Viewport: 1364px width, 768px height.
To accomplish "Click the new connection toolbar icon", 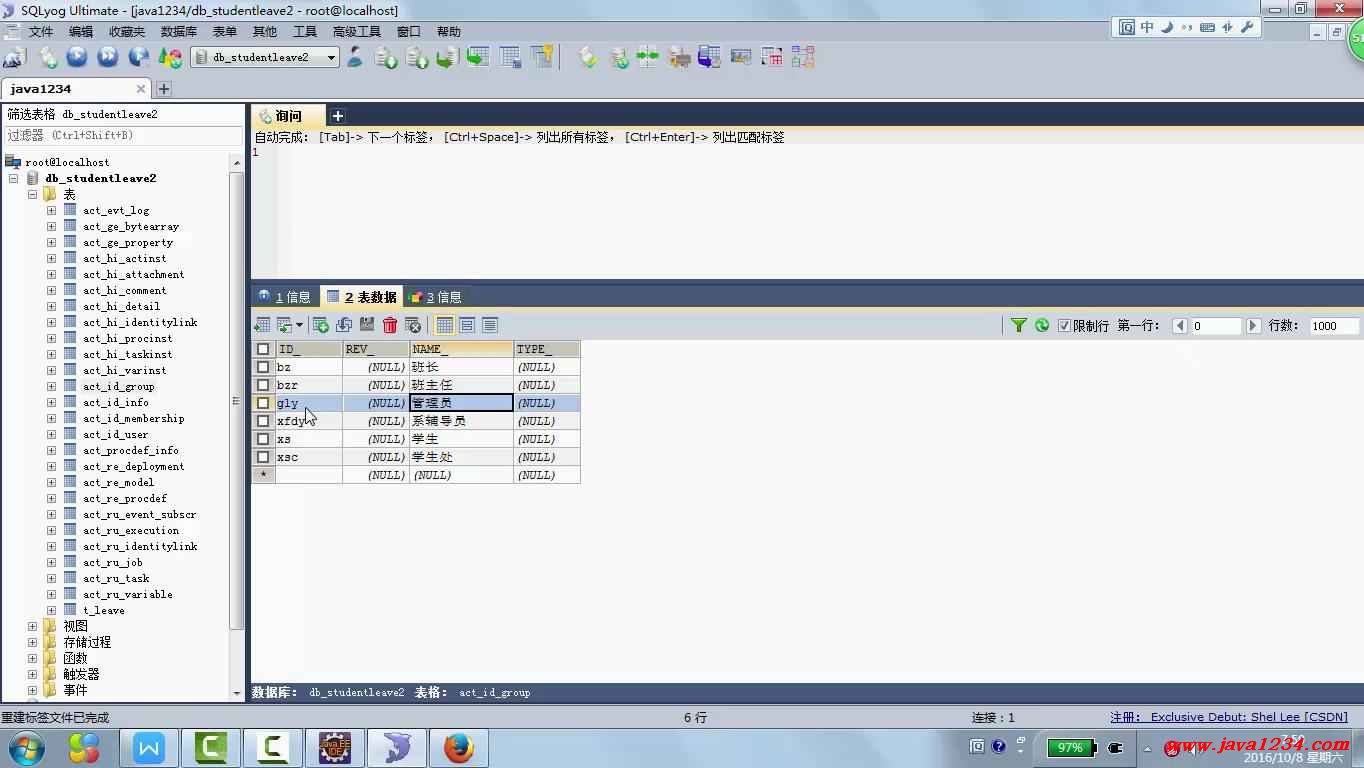I will (x=14, y=58).
